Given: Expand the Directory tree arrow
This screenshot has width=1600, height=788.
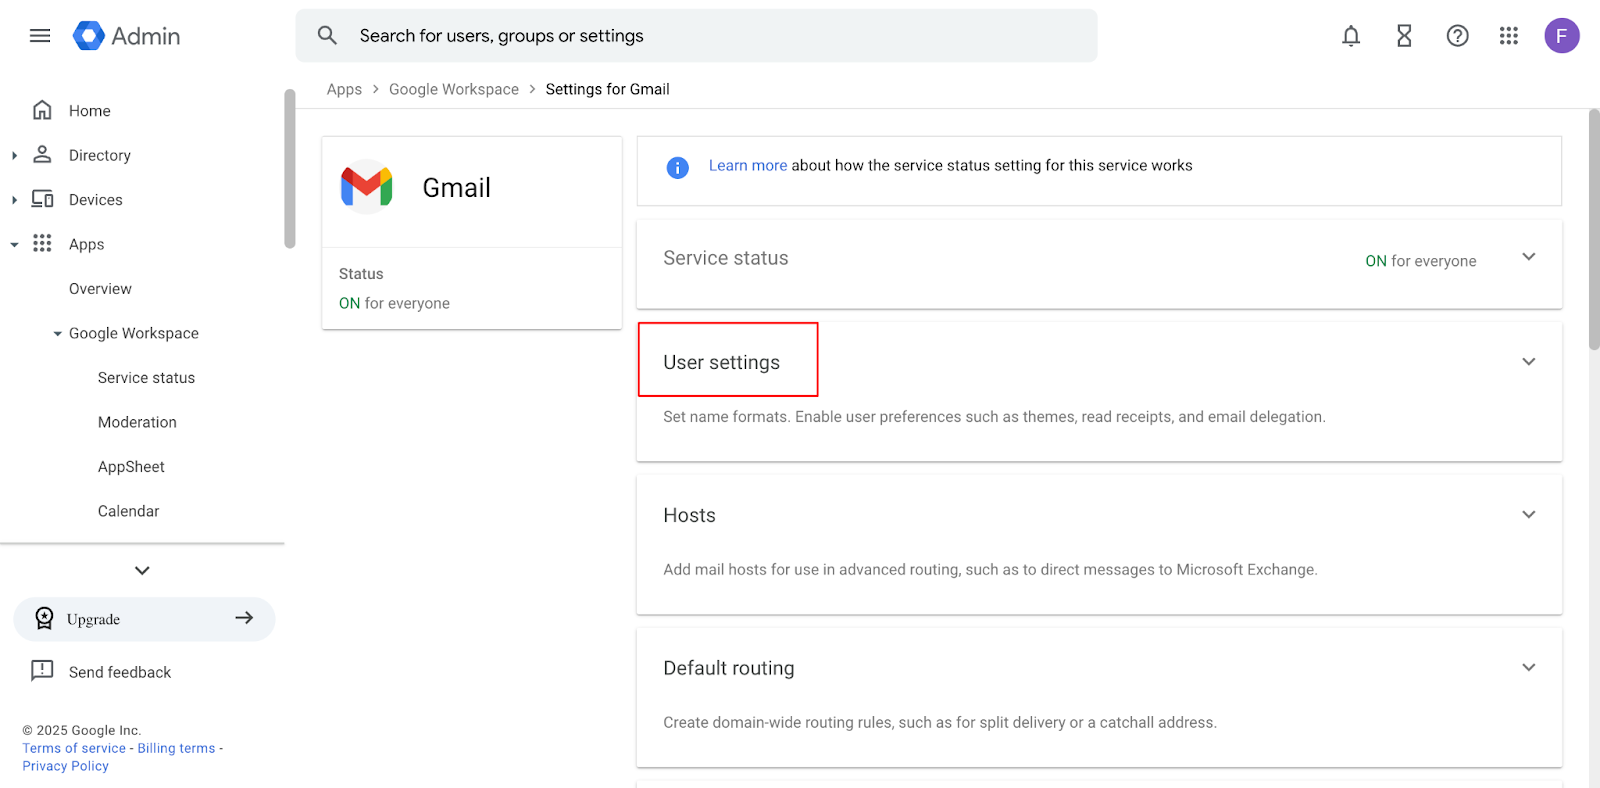Looking at the screenshot, I should (14, 155).
